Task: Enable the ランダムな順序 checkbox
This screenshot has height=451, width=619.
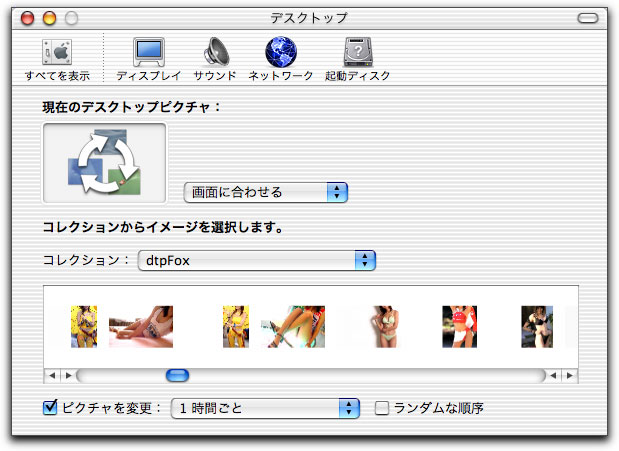Action: click(381, 408)
